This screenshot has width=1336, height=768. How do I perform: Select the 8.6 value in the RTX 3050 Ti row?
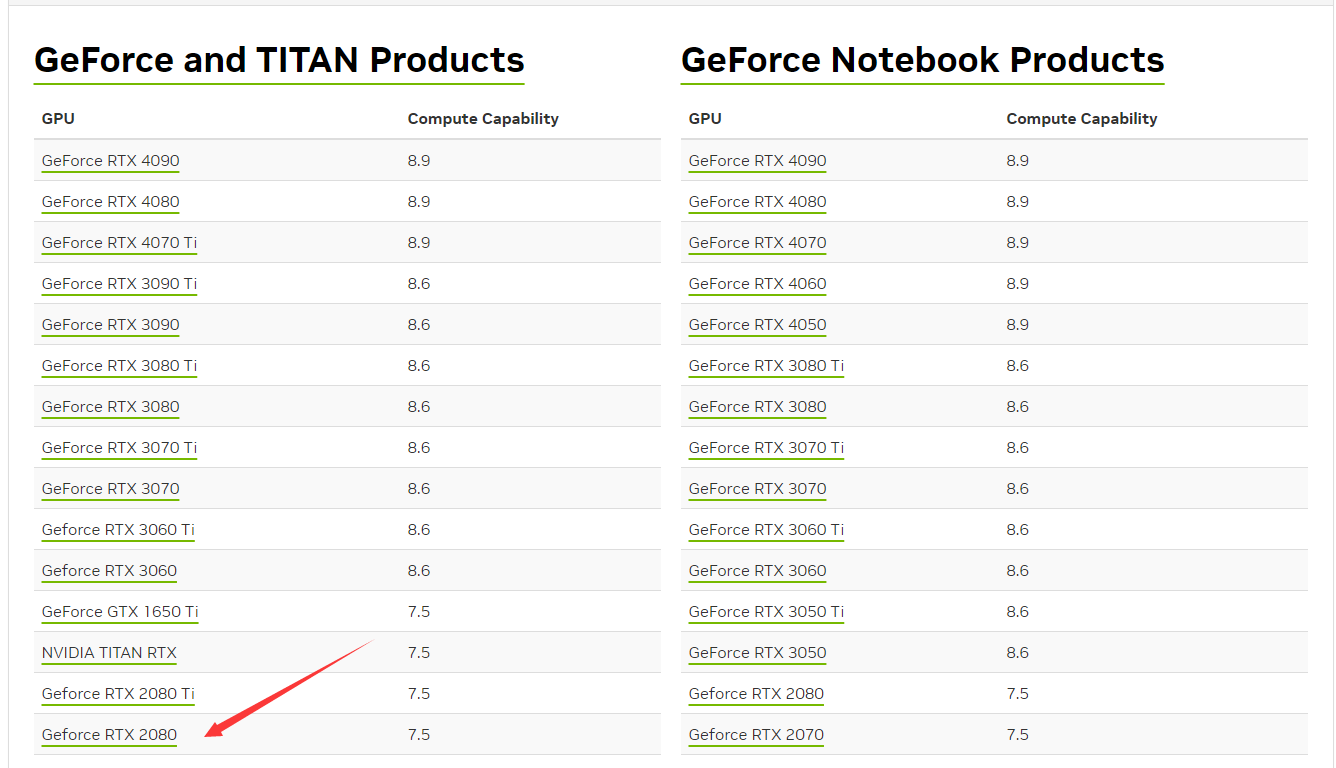(x=1018, y=612)
